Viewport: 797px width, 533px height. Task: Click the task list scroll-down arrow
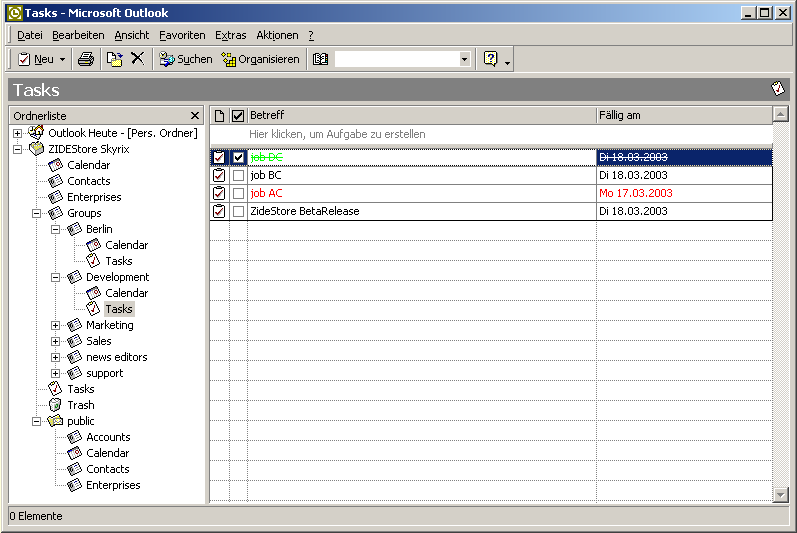780,494
